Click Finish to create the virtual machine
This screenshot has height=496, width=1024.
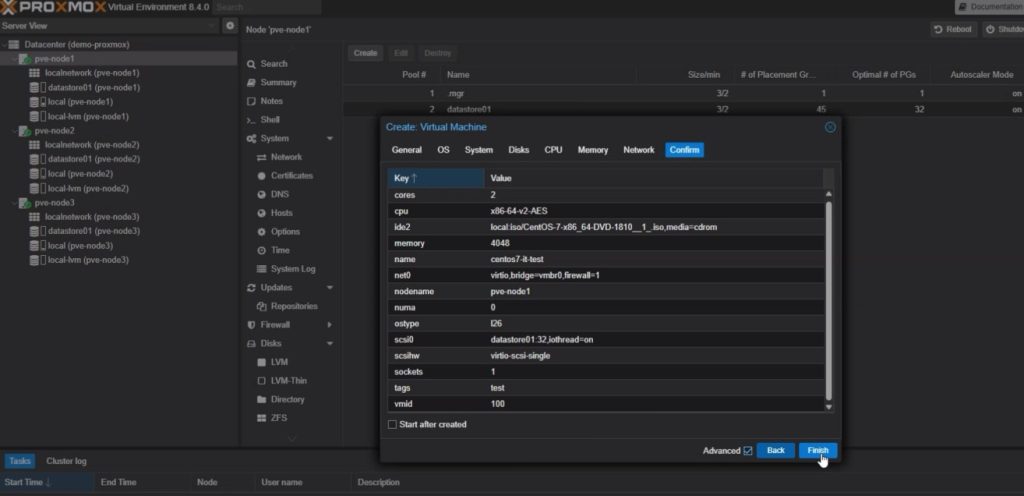[817, 451]
